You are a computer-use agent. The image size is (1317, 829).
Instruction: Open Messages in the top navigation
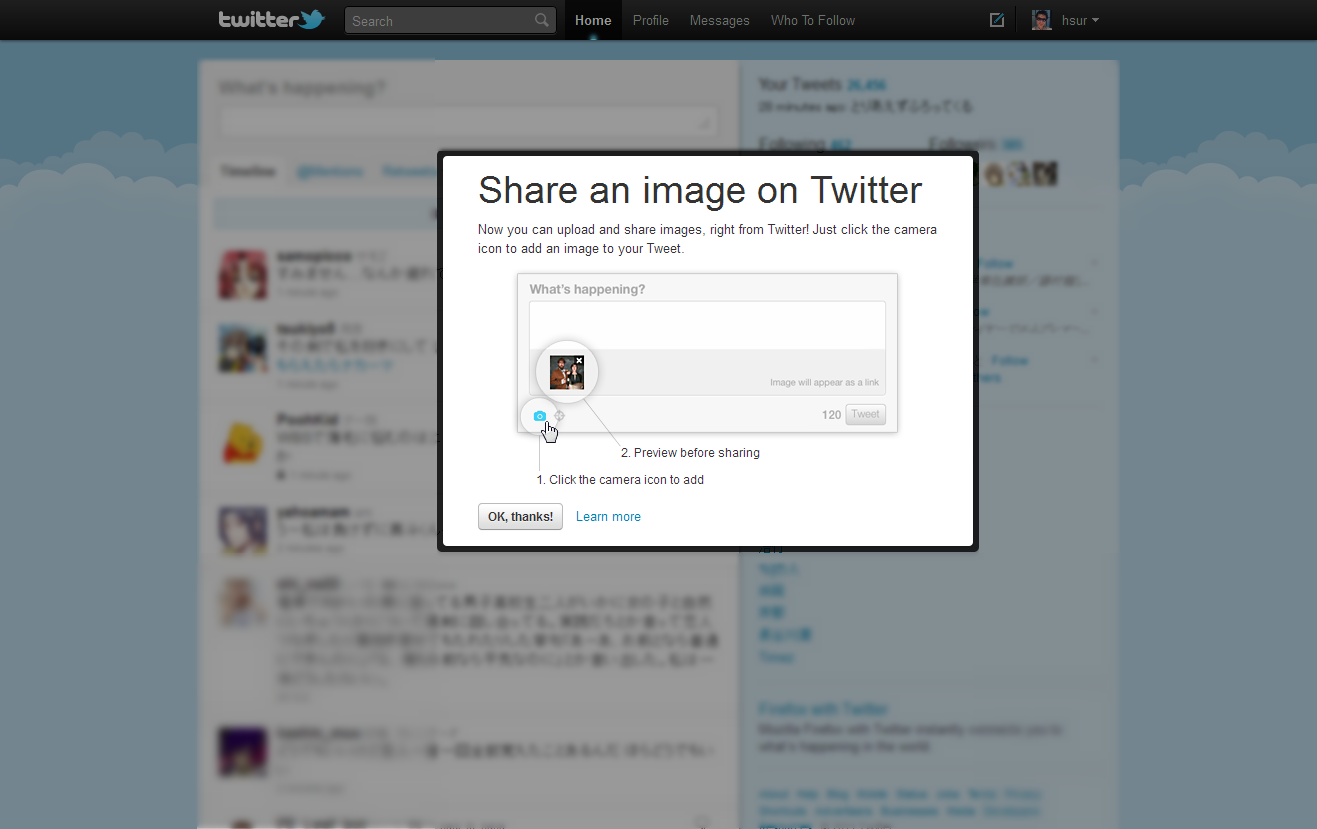[719, 20]
